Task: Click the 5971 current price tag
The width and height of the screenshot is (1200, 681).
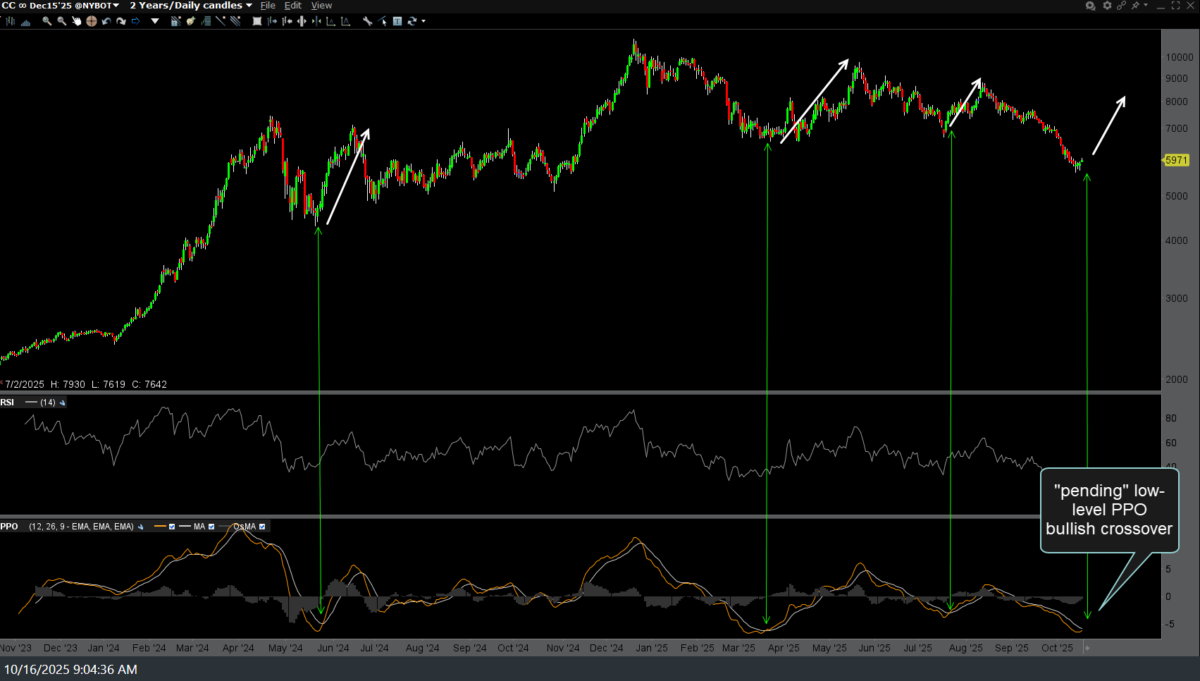Action: pyautogui.click(x=1175, y=160)
